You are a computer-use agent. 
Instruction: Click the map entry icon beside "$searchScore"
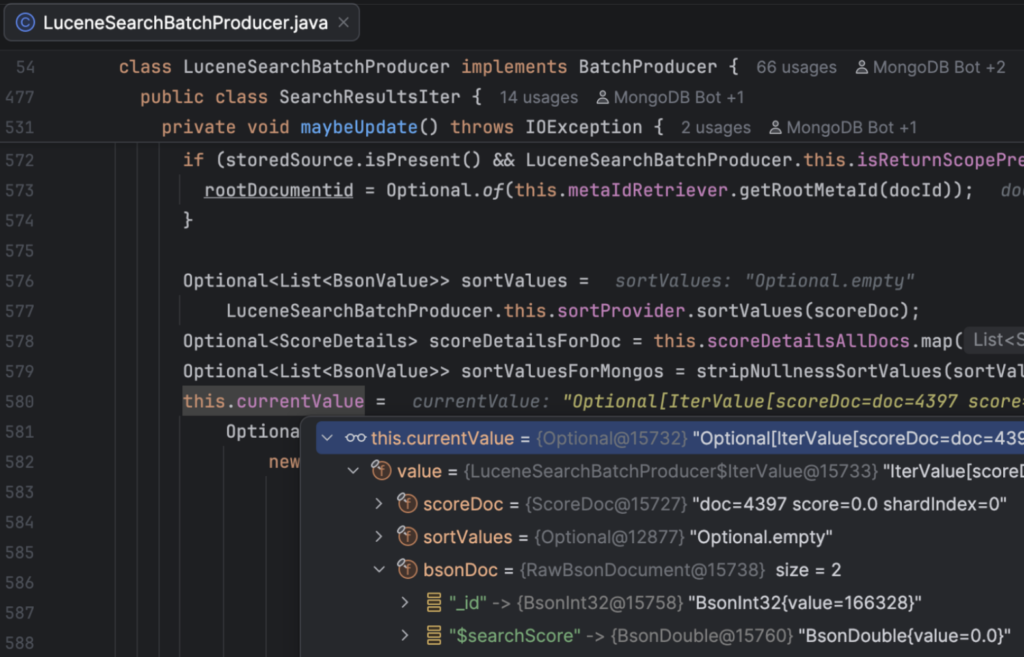click(434, 635)
